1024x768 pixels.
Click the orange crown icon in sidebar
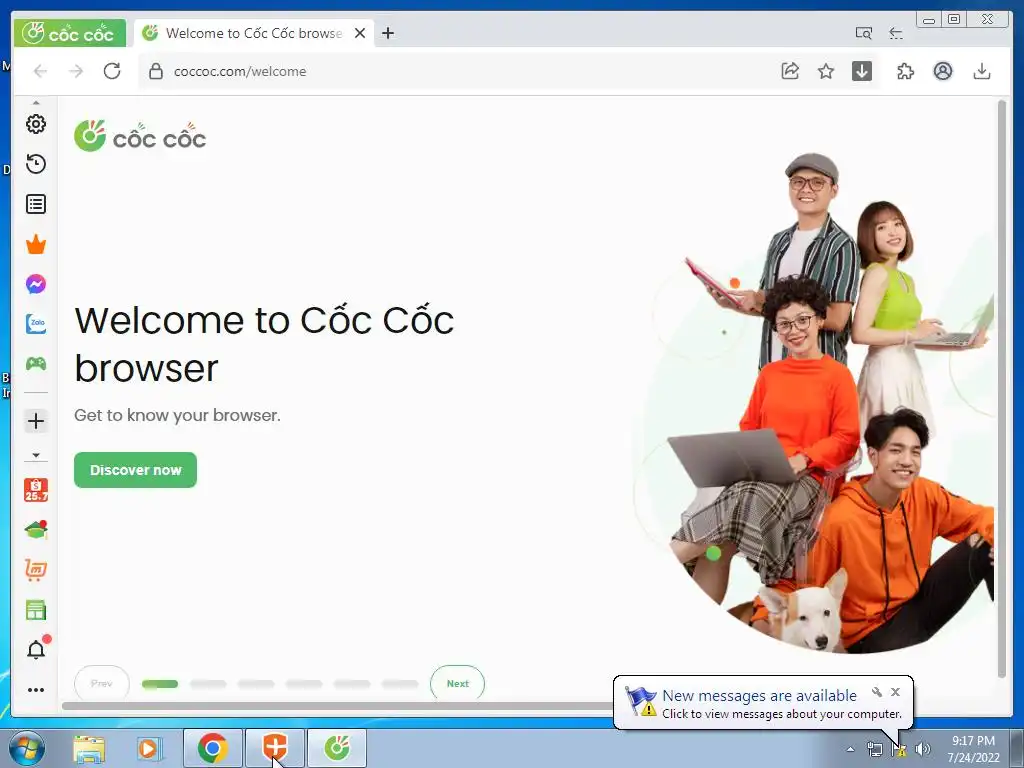[36, 244]
